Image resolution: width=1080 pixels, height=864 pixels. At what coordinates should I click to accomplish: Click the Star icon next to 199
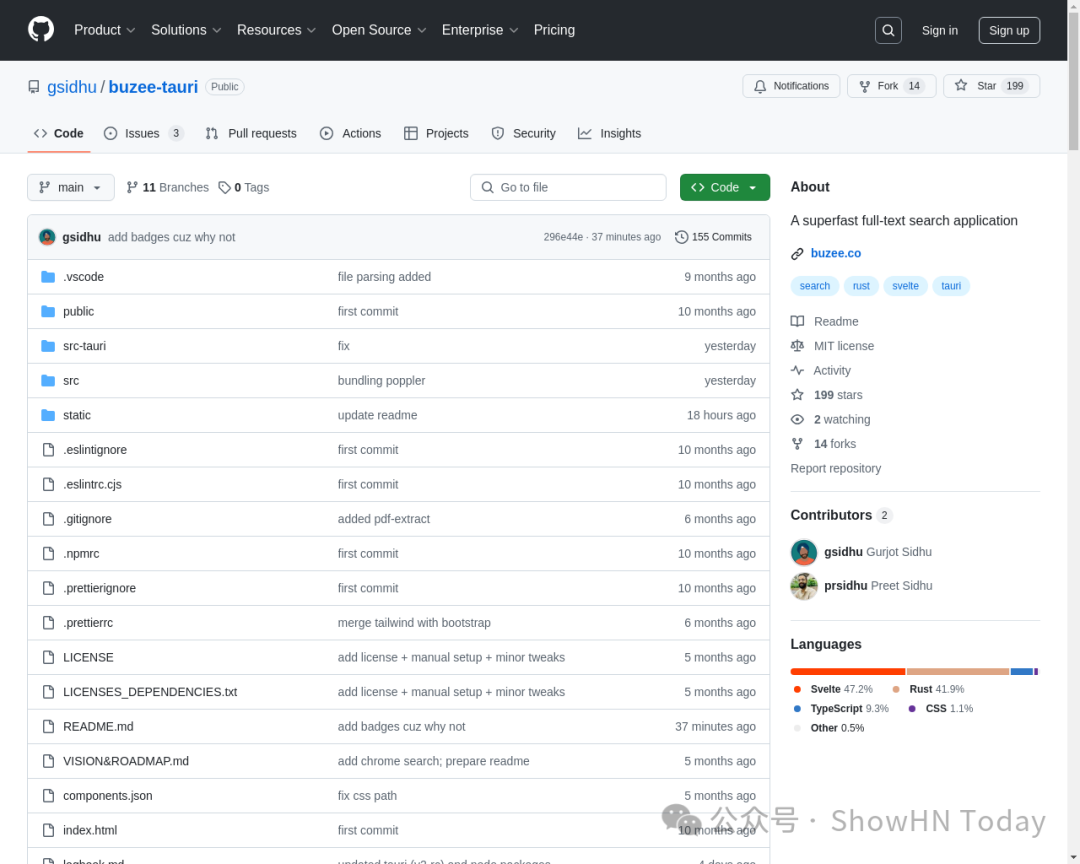960,85
